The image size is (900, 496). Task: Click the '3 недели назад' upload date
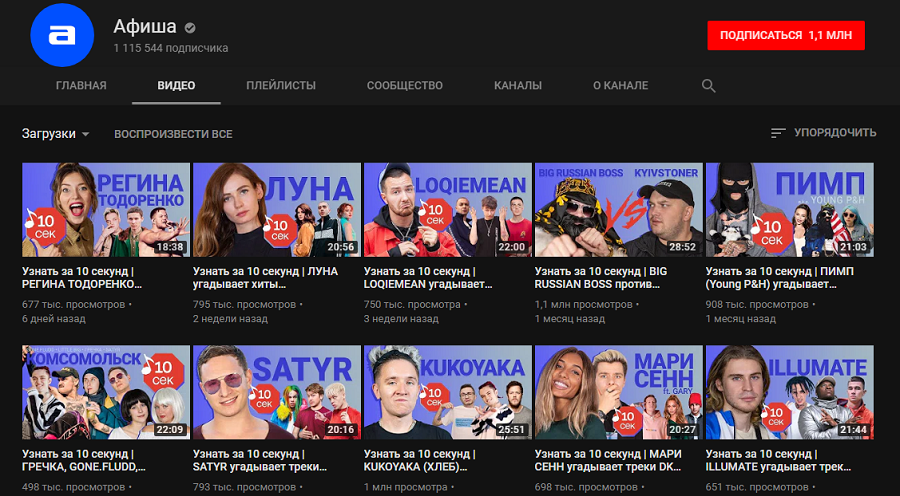401,319
